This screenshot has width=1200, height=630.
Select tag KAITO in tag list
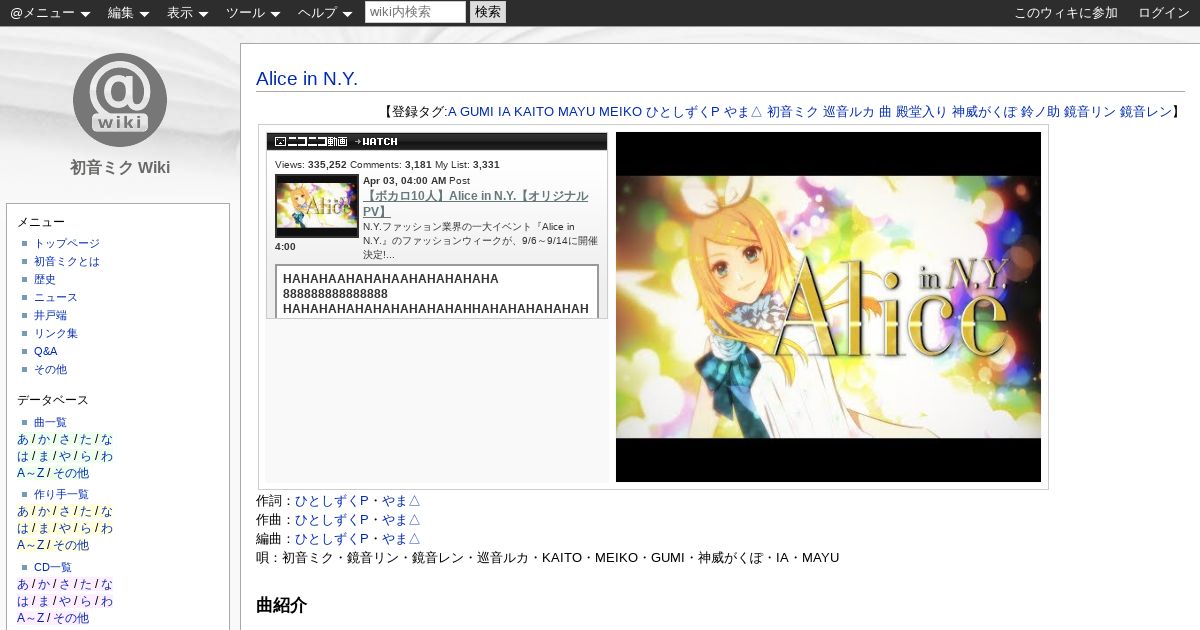click(534, 112)
